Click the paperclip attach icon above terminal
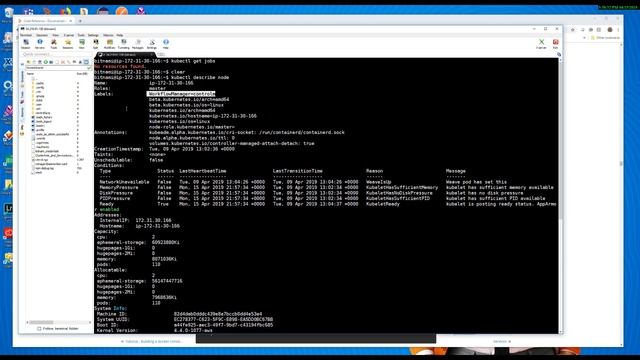640x360 pixels. pyautogui.click(x=559, y=54)
